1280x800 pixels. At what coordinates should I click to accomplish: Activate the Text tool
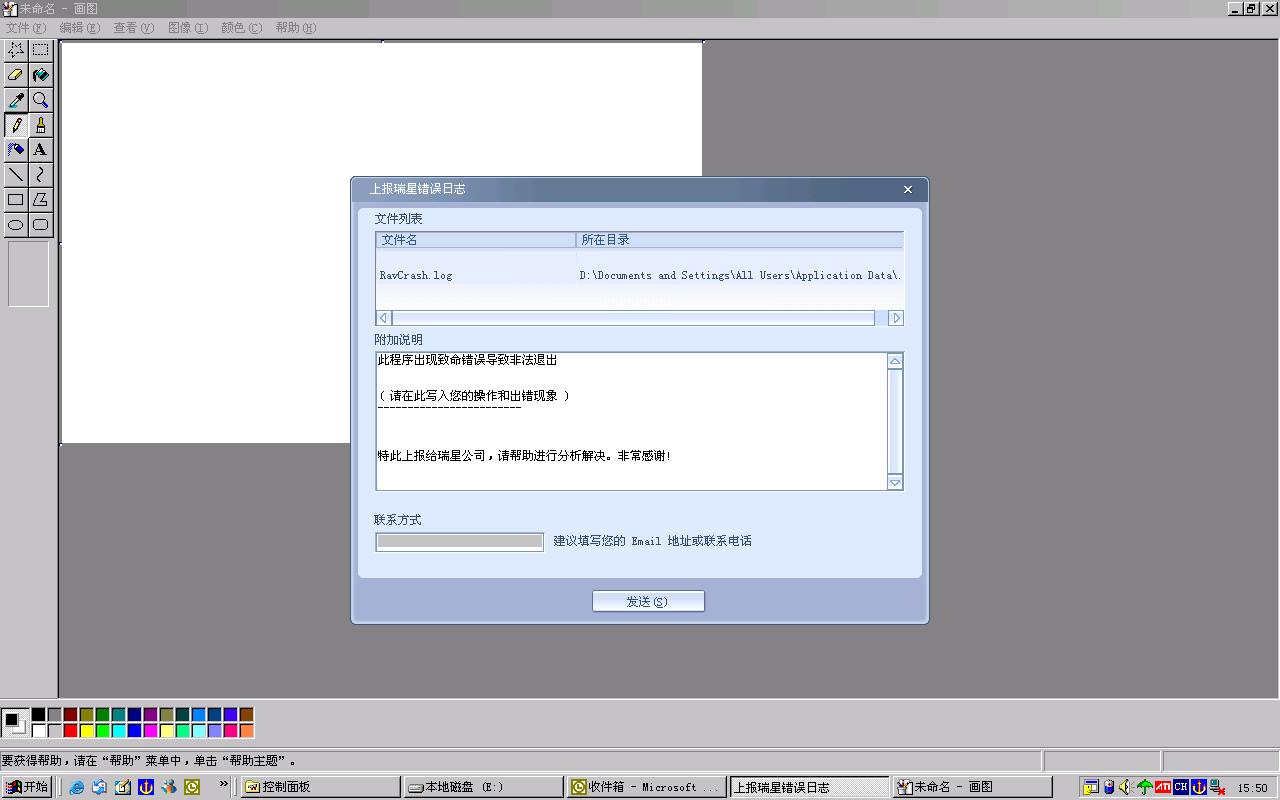pos(40,149)
